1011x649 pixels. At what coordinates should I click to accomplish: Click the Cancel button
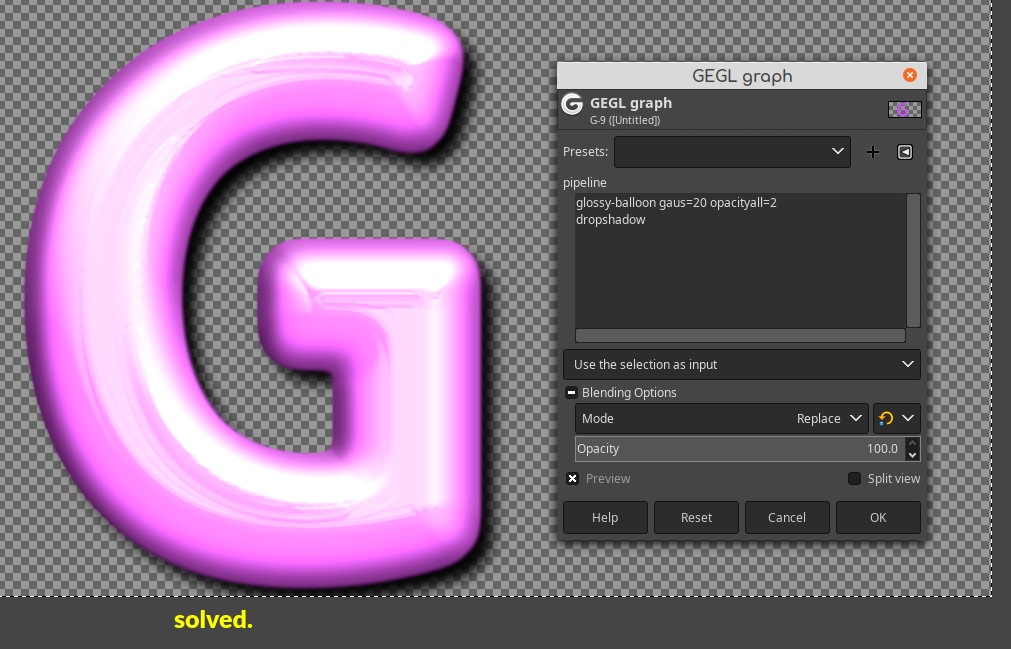point(787,518)
